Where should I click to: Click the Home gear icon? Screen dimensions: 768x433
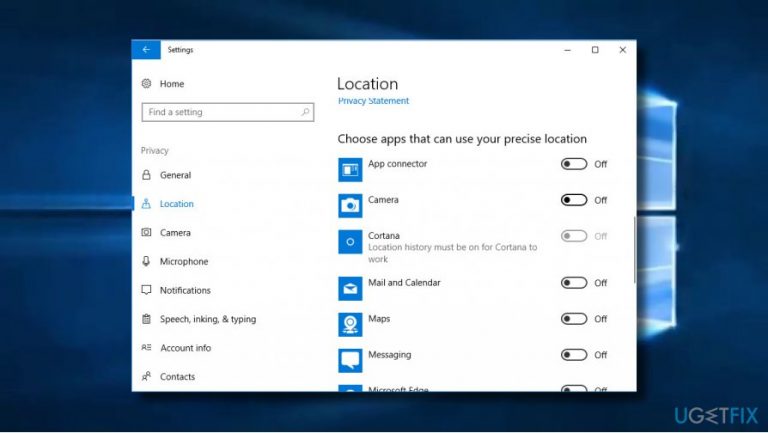click(146, 83)
